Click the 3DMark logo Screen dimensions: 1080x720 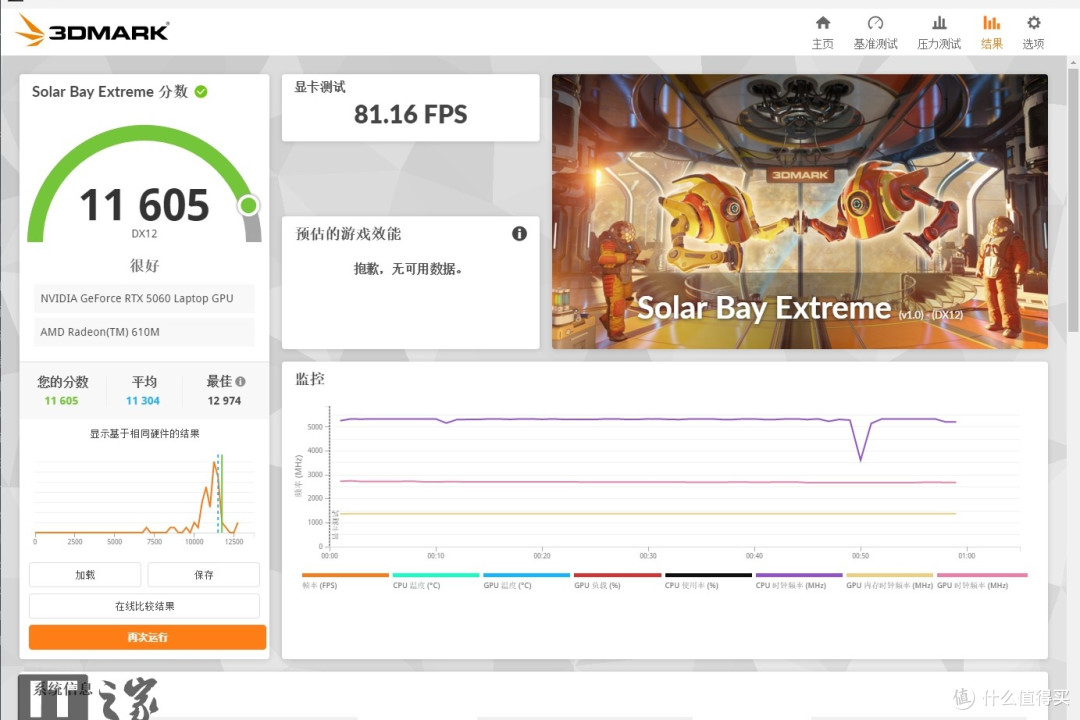pos(92,31)
